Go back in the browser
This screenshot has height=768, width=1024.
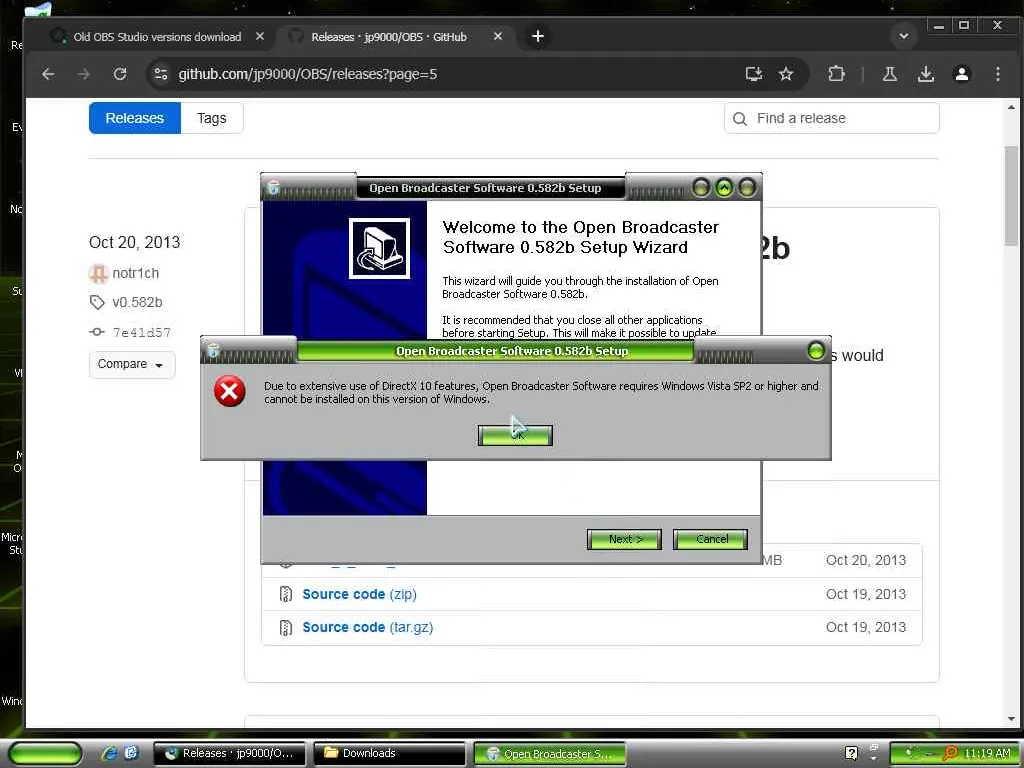(x=48, y=74)
